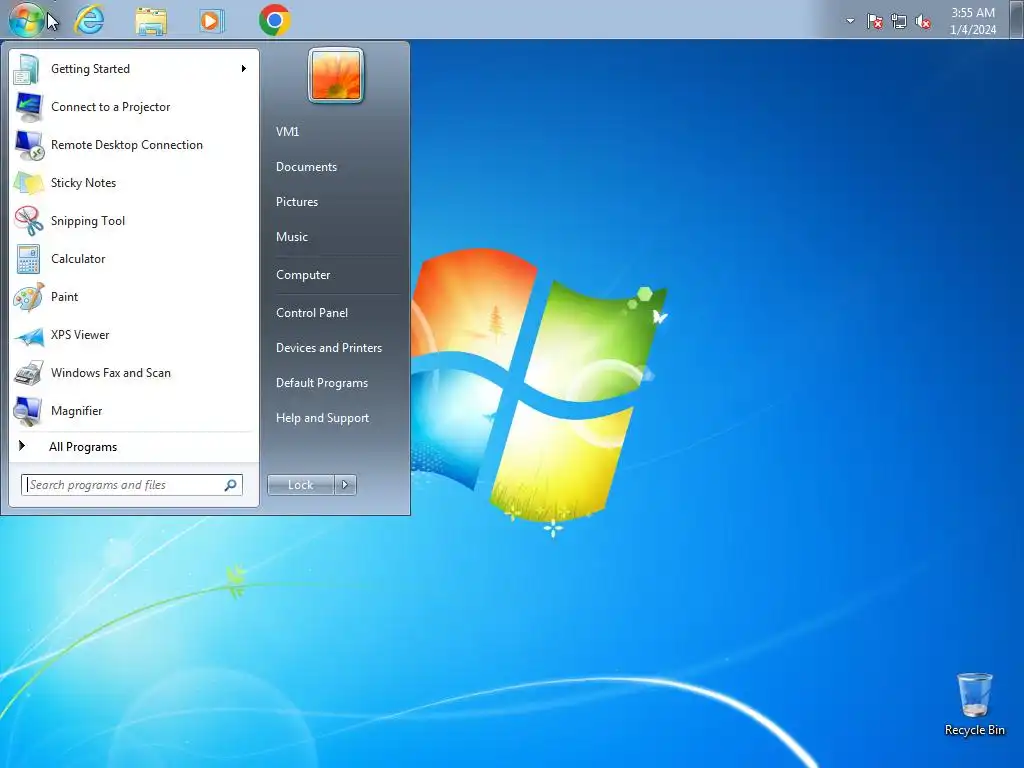This screenshot has width=1024, height=768.
Task: Click the Paint palette icon
Action: click(29, 296)
